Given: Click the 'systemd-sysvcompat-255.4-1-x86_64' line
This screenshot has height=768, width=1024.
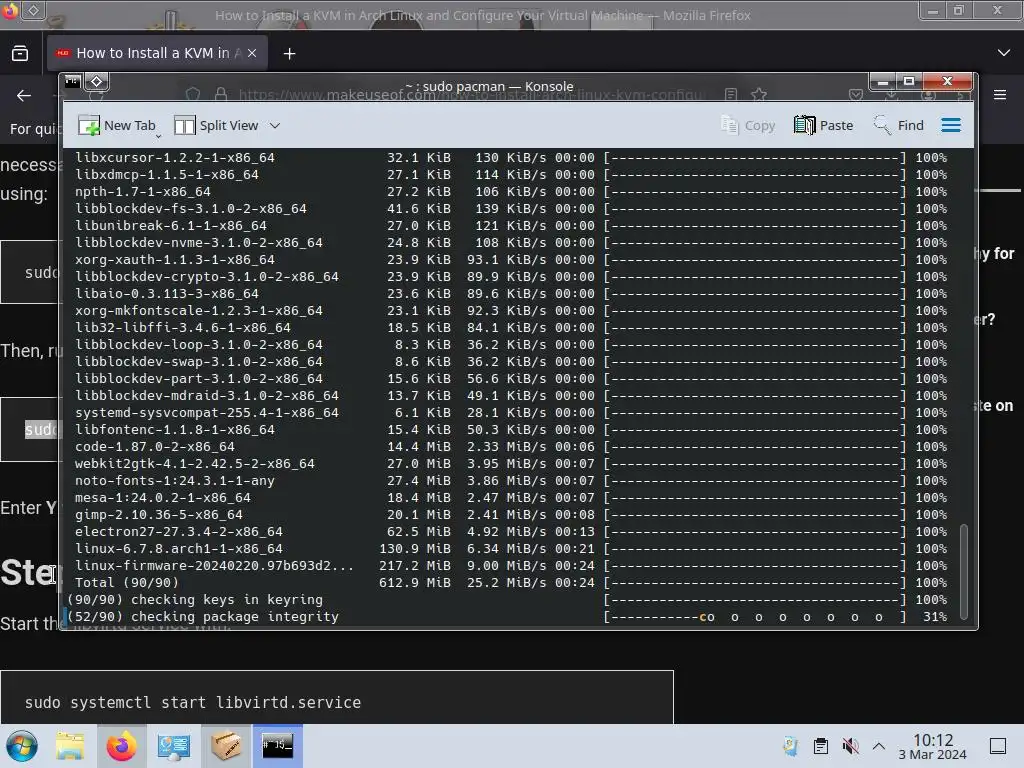Looking at the screenshot, I should pos(511,413).
